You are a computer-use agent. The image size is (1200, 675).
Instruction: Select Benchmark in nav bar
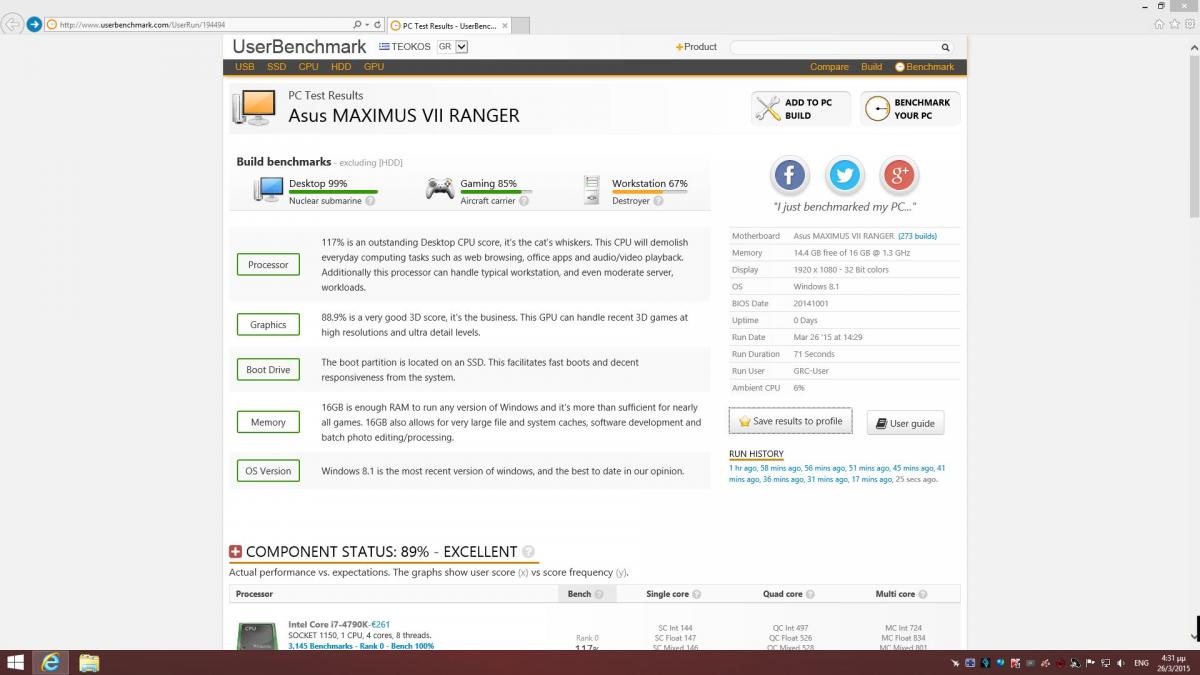click(925, 67)
